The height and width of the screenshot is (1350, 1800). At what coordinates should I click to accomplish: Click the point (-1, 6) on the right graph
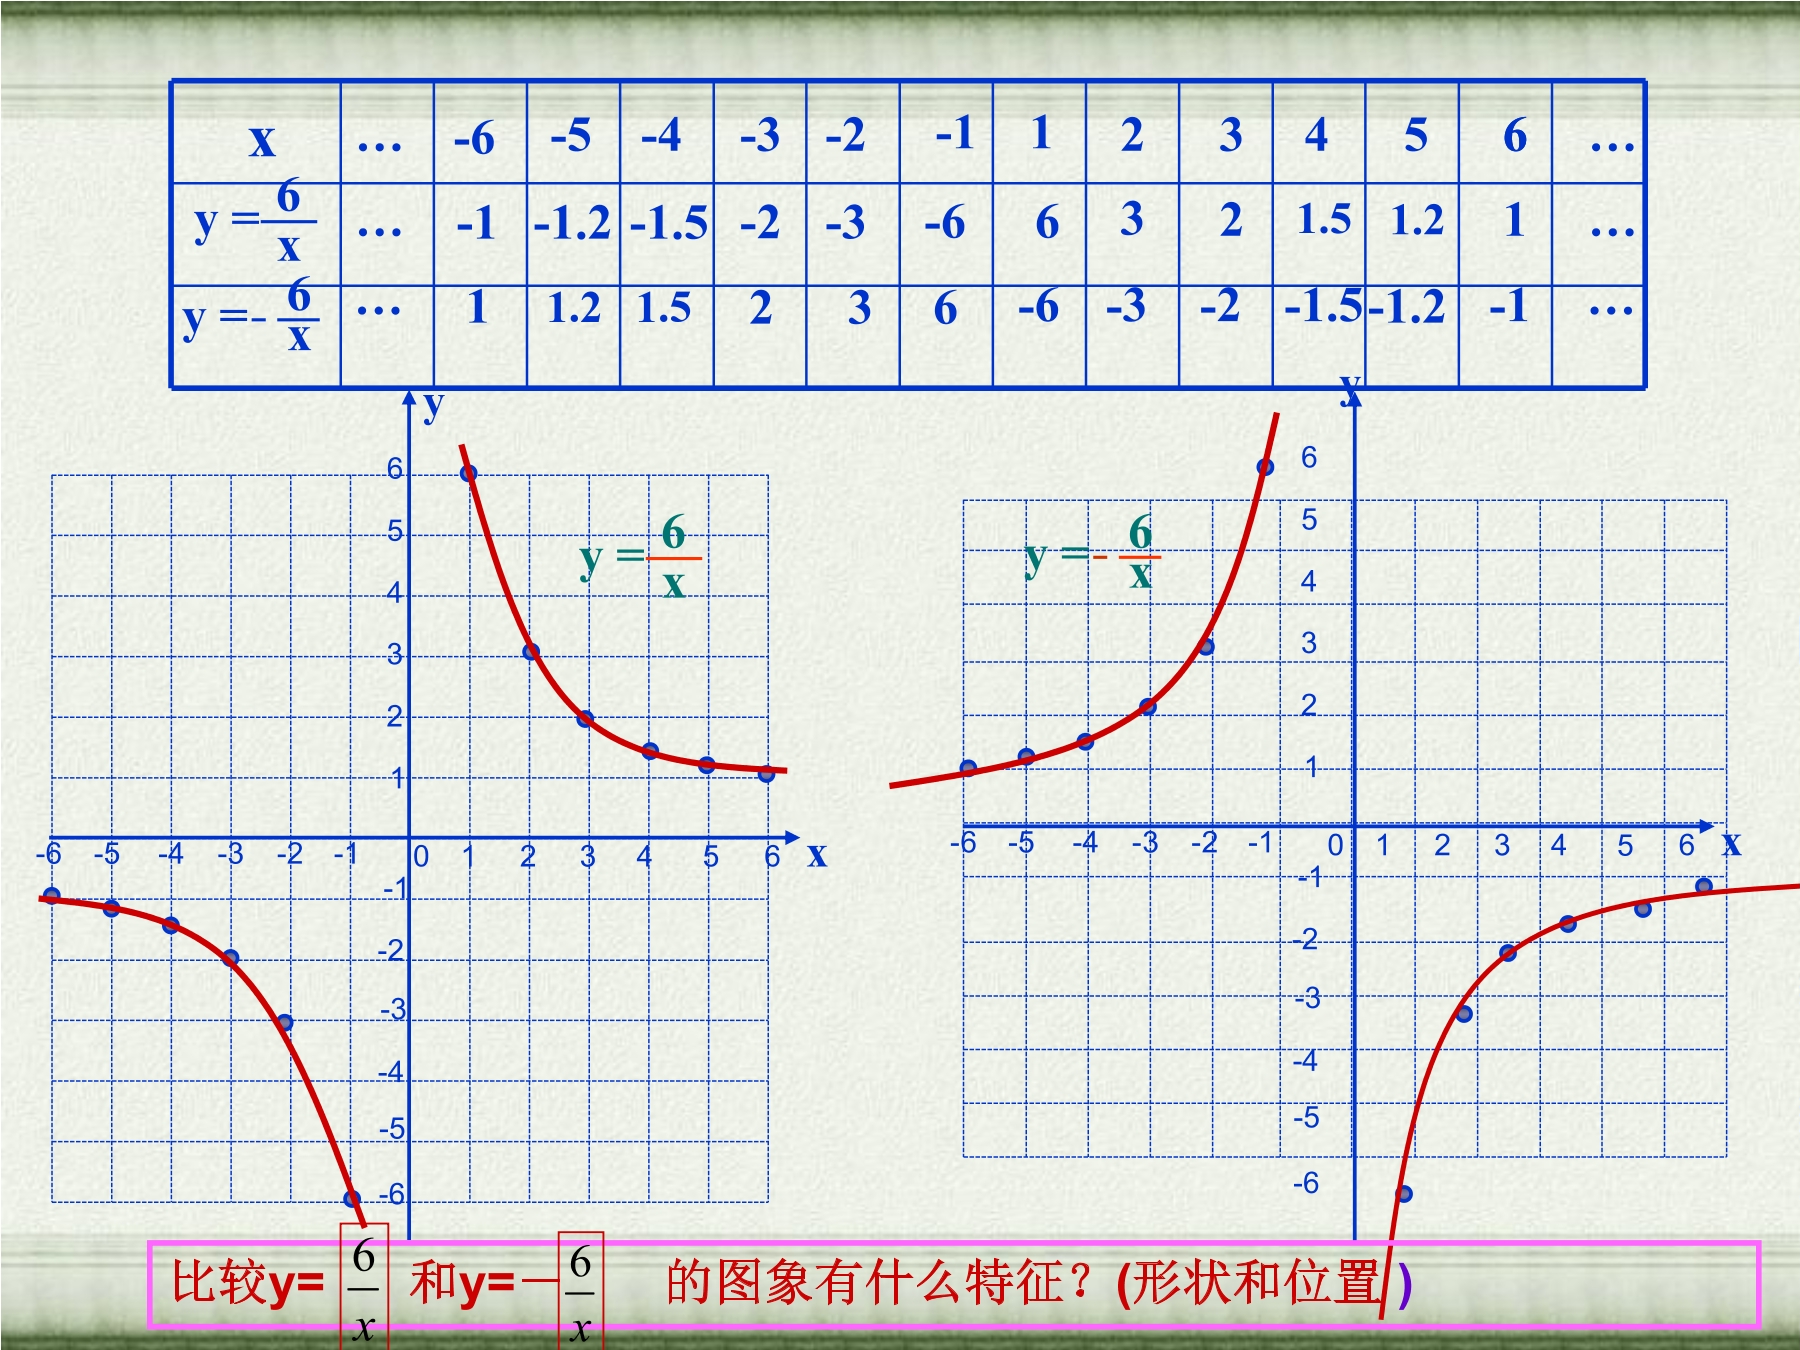(1265, 467)
